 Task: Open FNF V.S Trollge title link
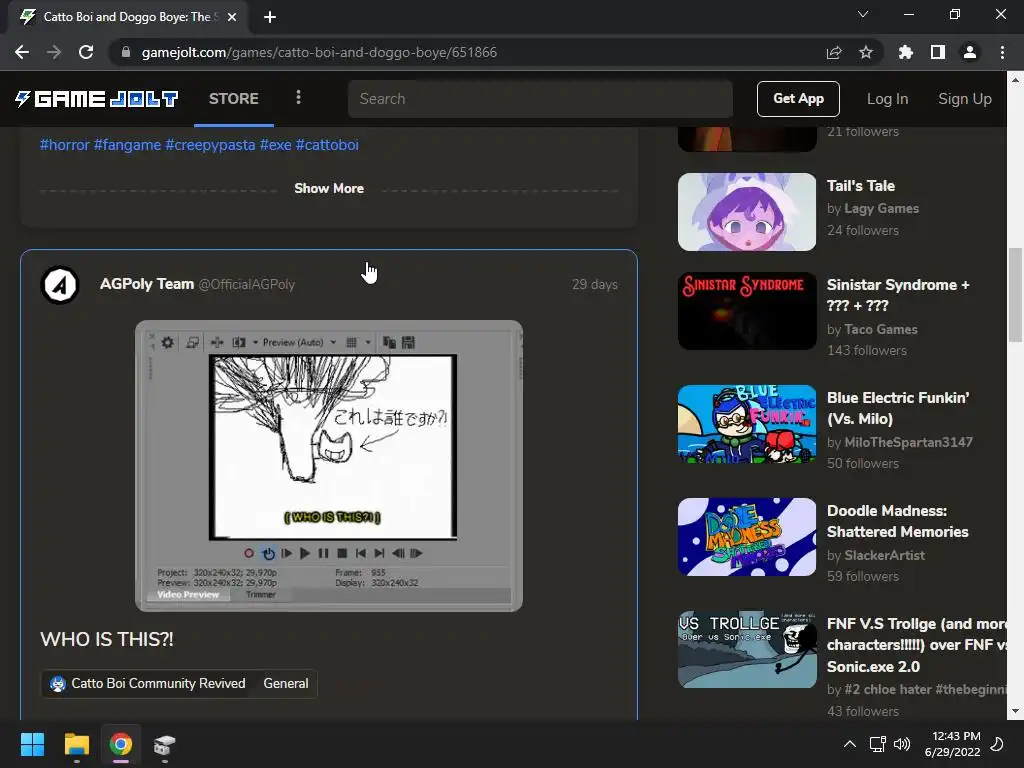916,645
